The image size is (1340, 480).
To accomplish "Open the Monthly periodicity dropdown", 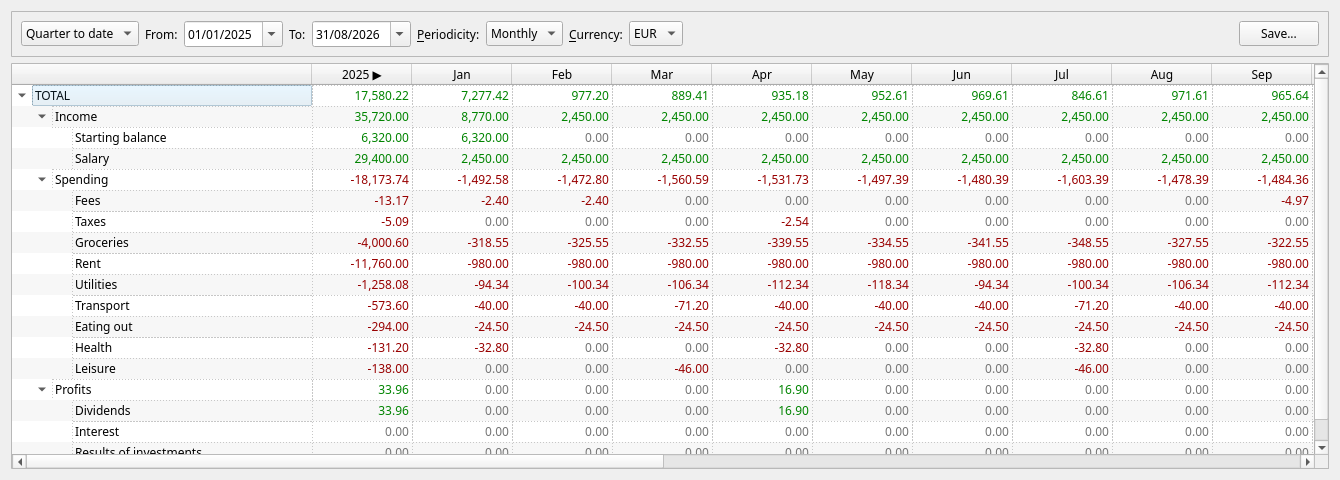I will pyautogui.click(x=524, y=33).
